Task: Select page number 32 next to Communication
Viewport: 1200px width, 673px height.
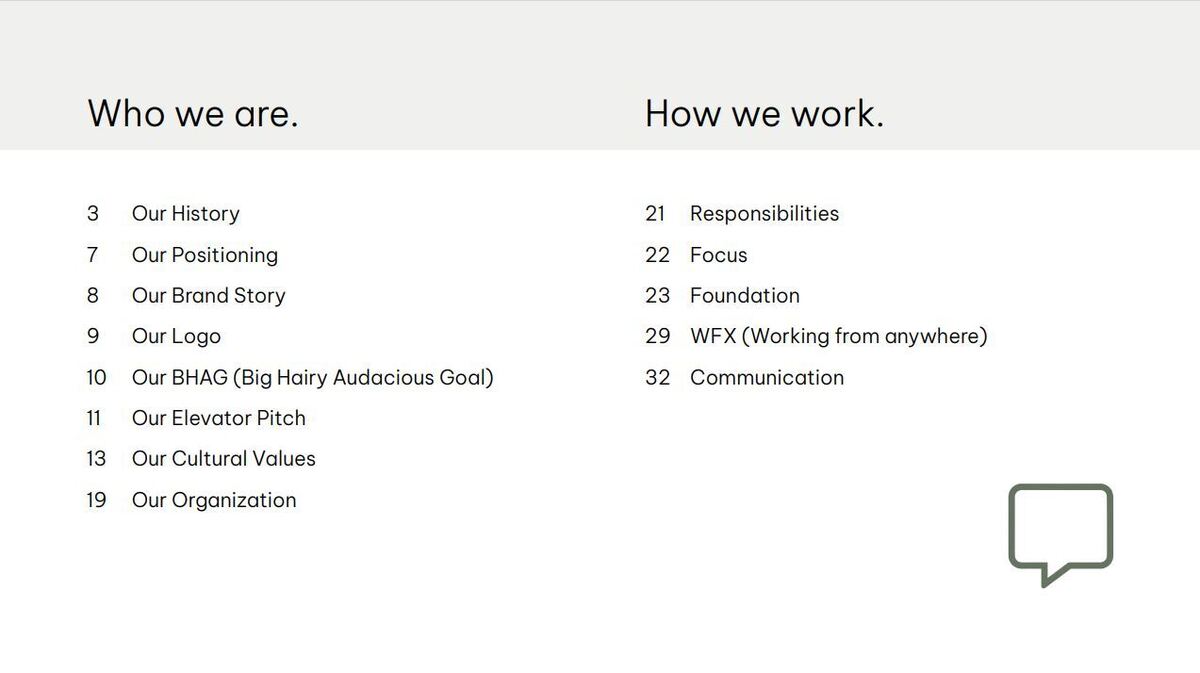Action: click(657, 378)
